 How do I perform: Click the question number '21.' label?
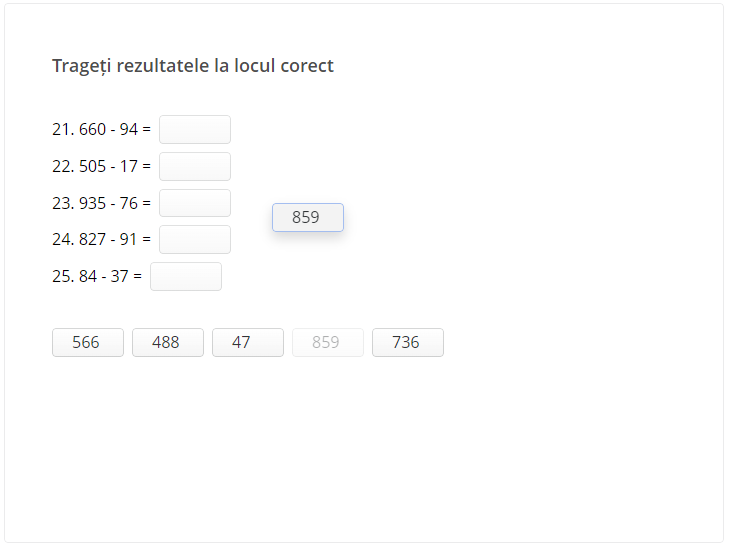(63, 130)
